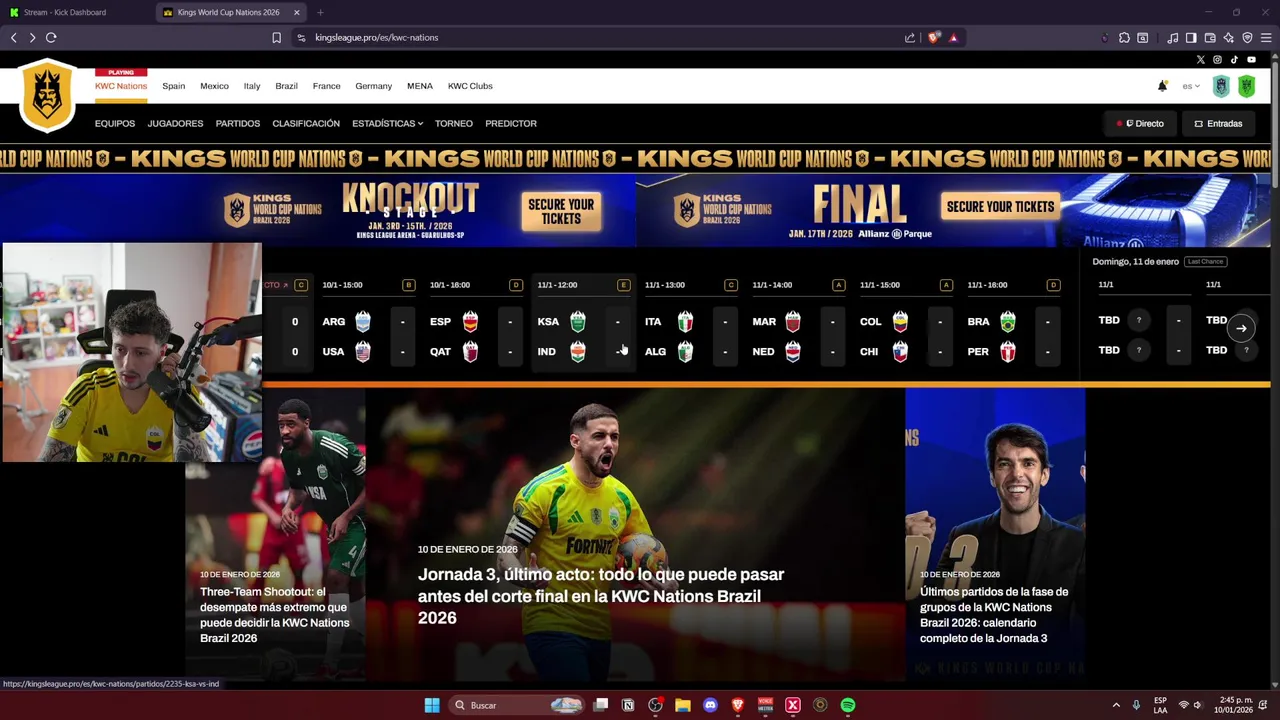Image resolution: width=1280 pixels, height=720 pixels.
Task: Open Spotify from the taskbar
Action: click(848, 705)
